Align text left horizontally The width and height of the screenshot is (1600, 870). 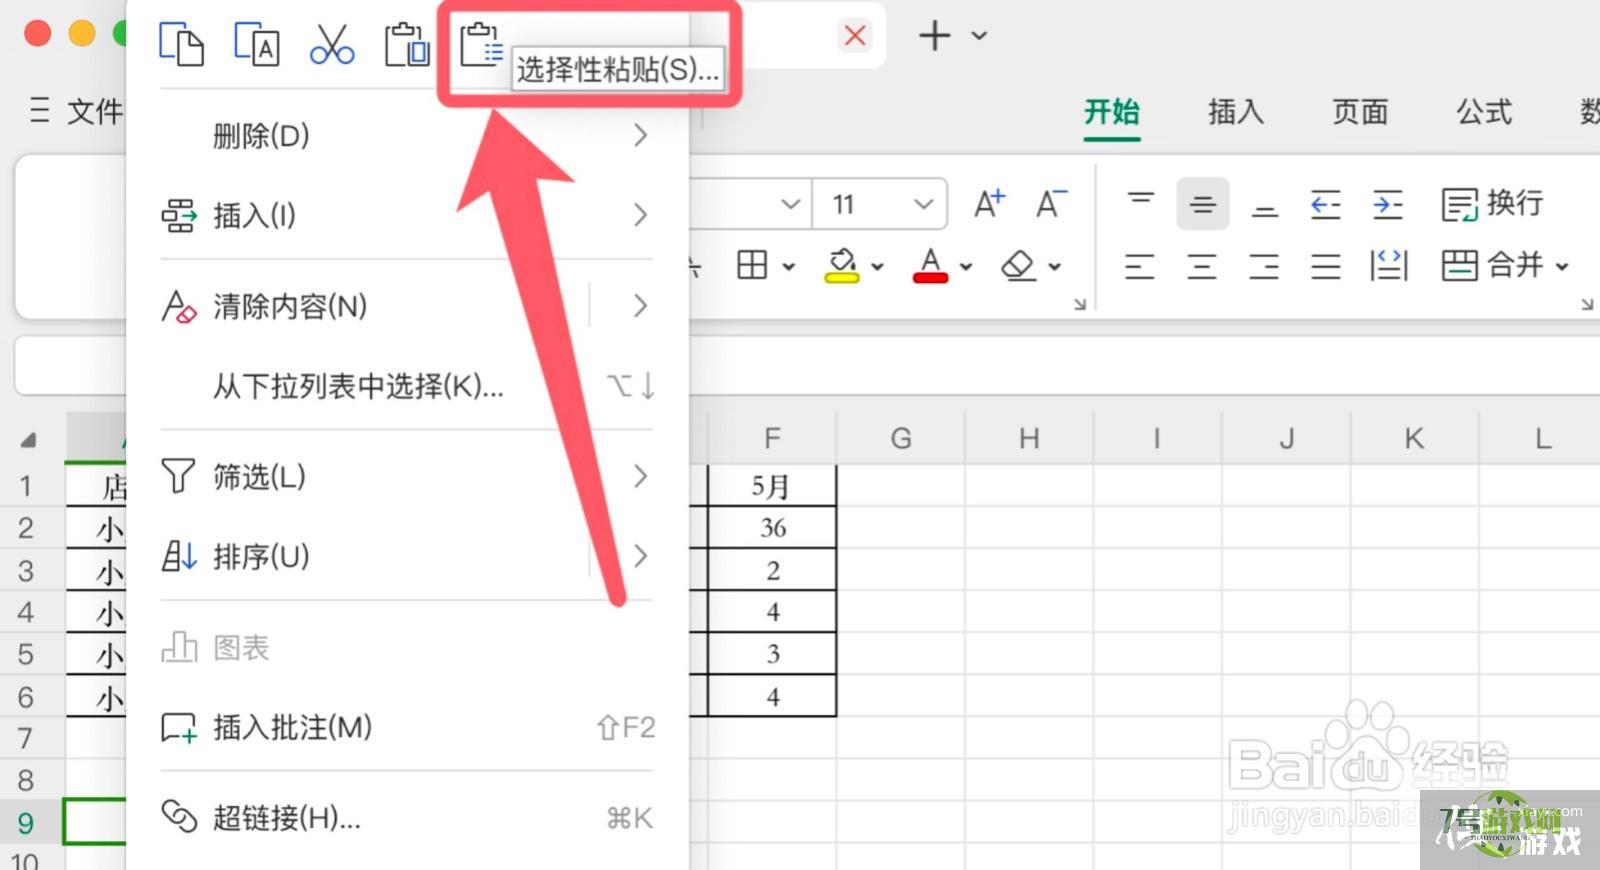pyautogui.click(x=1140, y=266)
